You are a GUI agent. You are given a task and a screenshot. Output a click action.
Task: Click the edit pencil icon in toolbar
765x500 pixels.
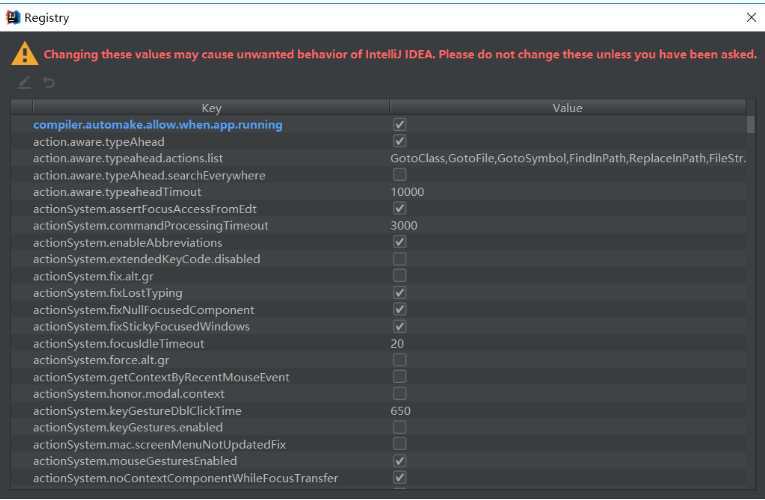(24, 82)
